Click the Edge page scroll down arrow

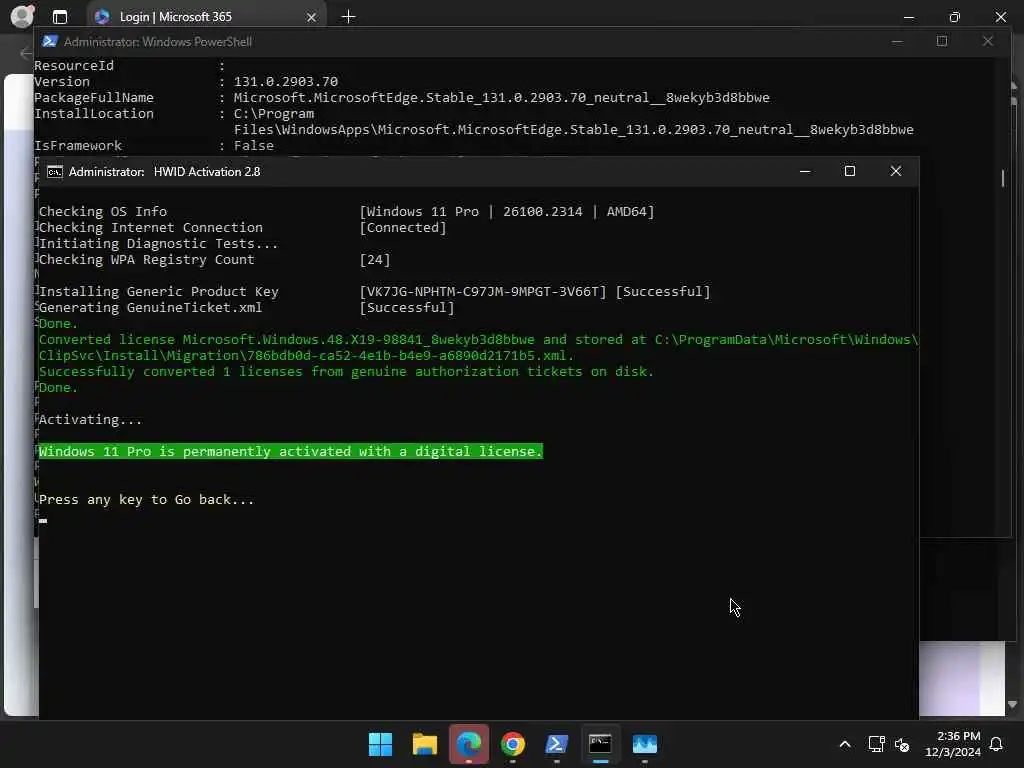tap(1012, 705)
